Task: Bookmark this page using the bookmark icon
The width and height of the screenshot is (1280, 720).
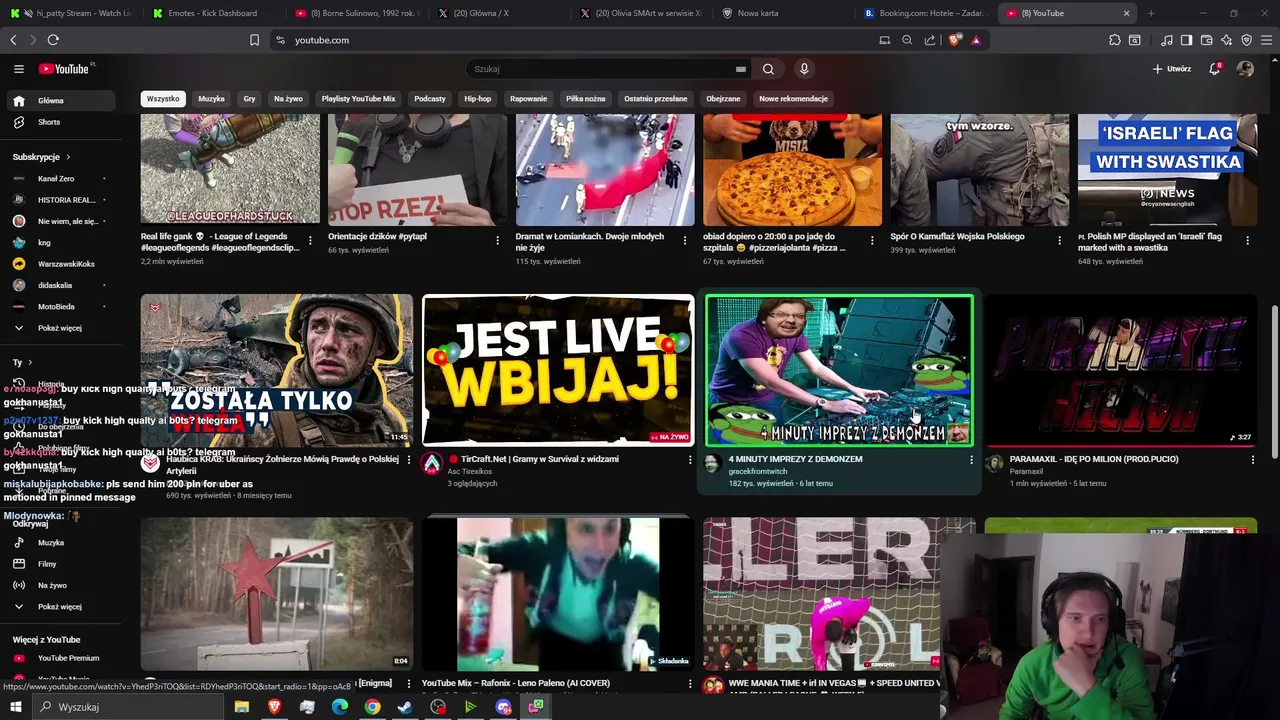Action: tap(254, 40)
